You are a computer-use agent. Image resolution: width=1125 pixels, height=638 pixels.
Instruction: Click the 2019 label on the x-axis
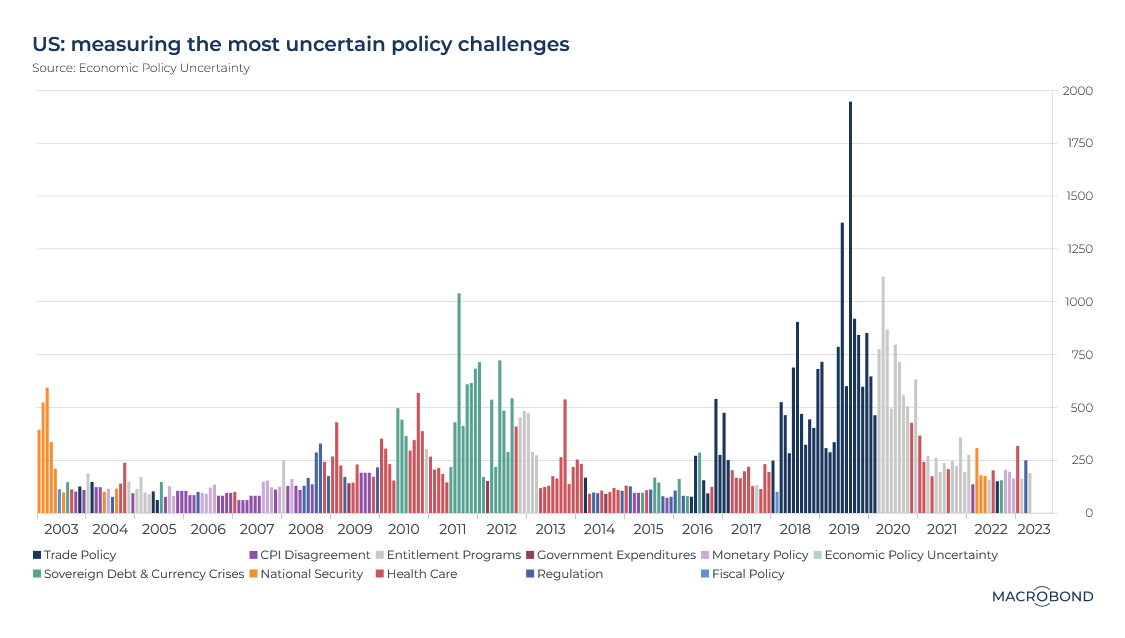[845, 530]
